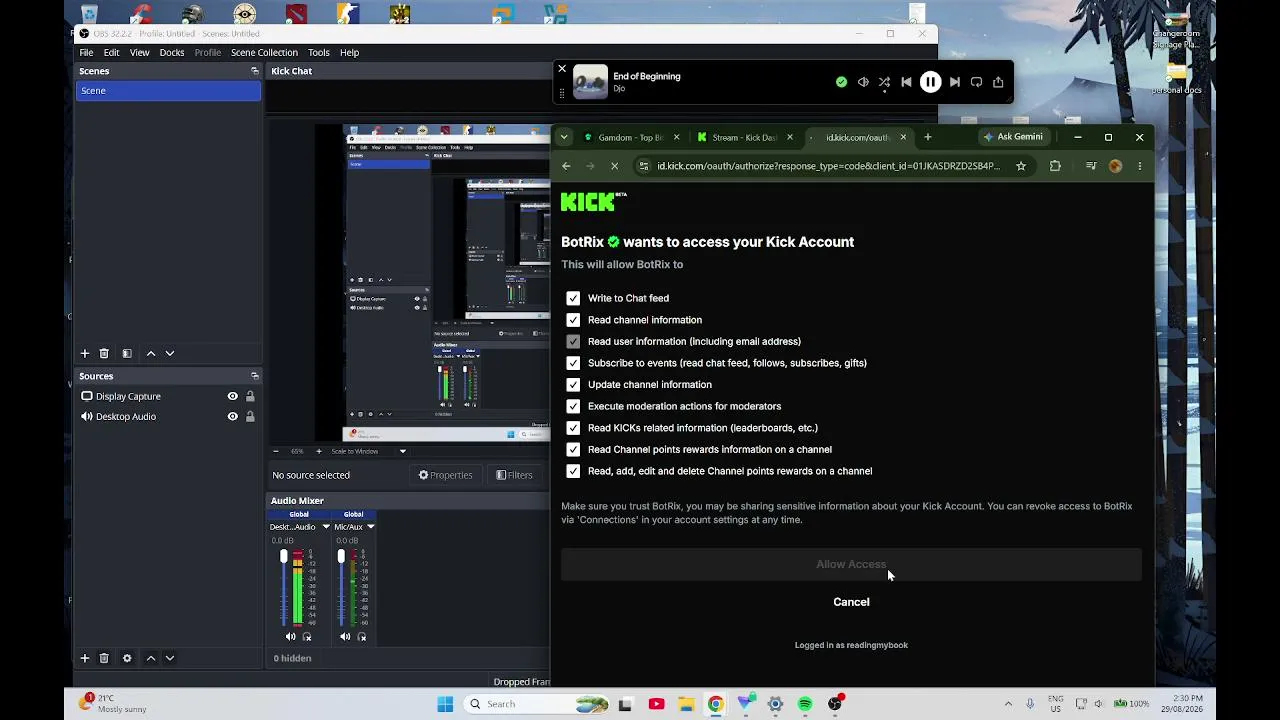Screen dimensions: 1280x720
Task: Pop out the Scenes dock
Action: pyautogui.click(x=255, y=71)
